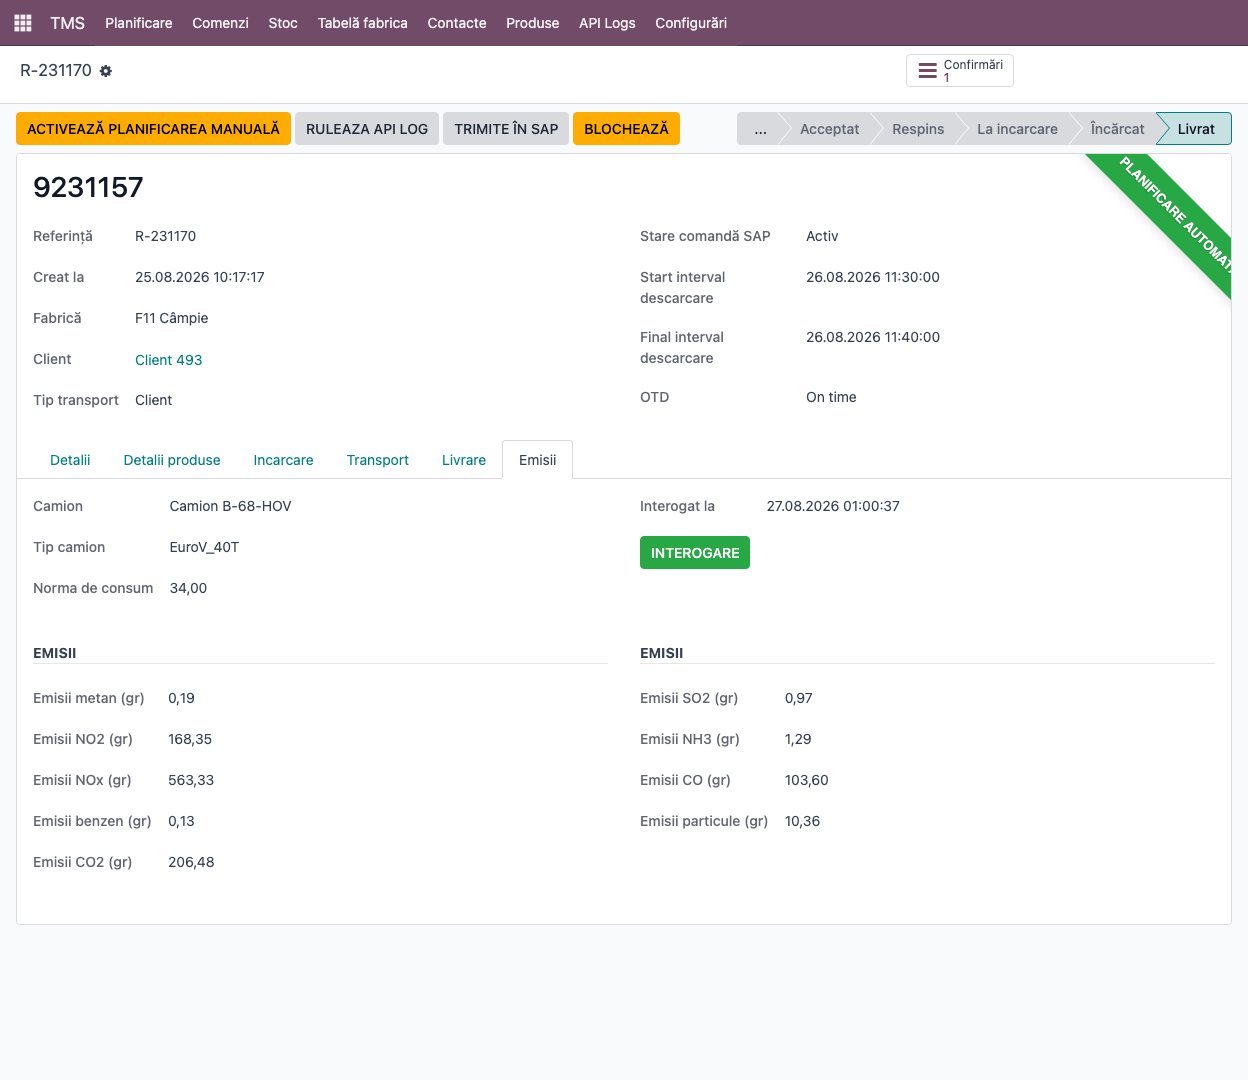Expand hidden statuses with the ellipsis
Screen dimensions: 1248x1080
coord(760,129)
